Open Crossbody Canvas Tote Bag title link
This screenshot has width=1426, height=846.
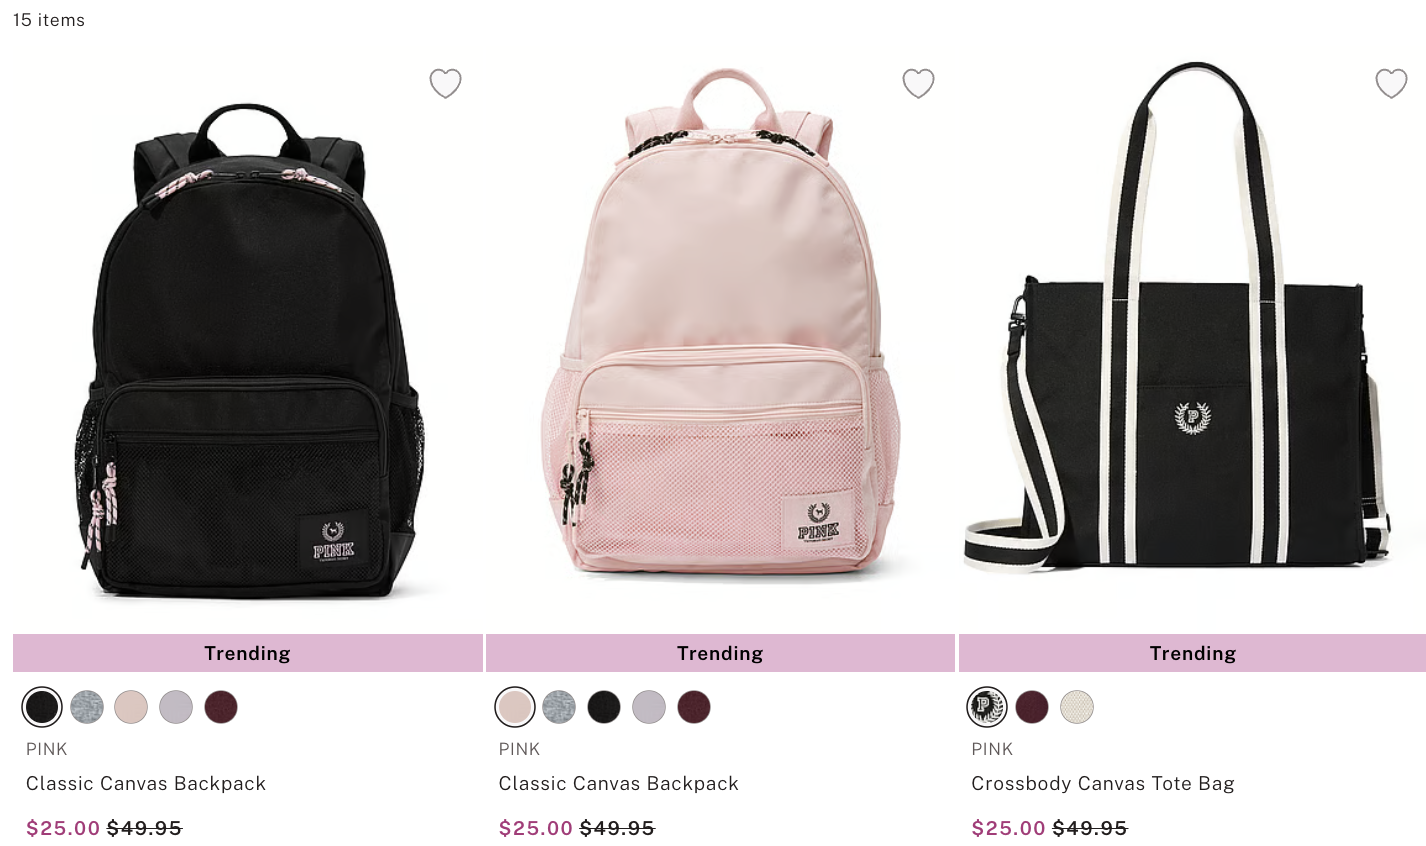[x=1103, y=783]
